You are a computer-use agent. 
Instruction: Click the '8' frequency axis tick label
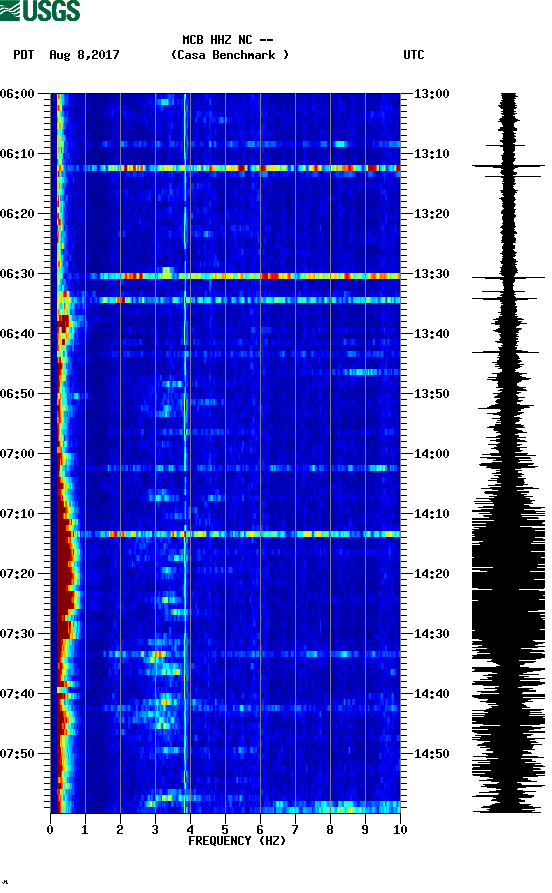tap(330, 830)
